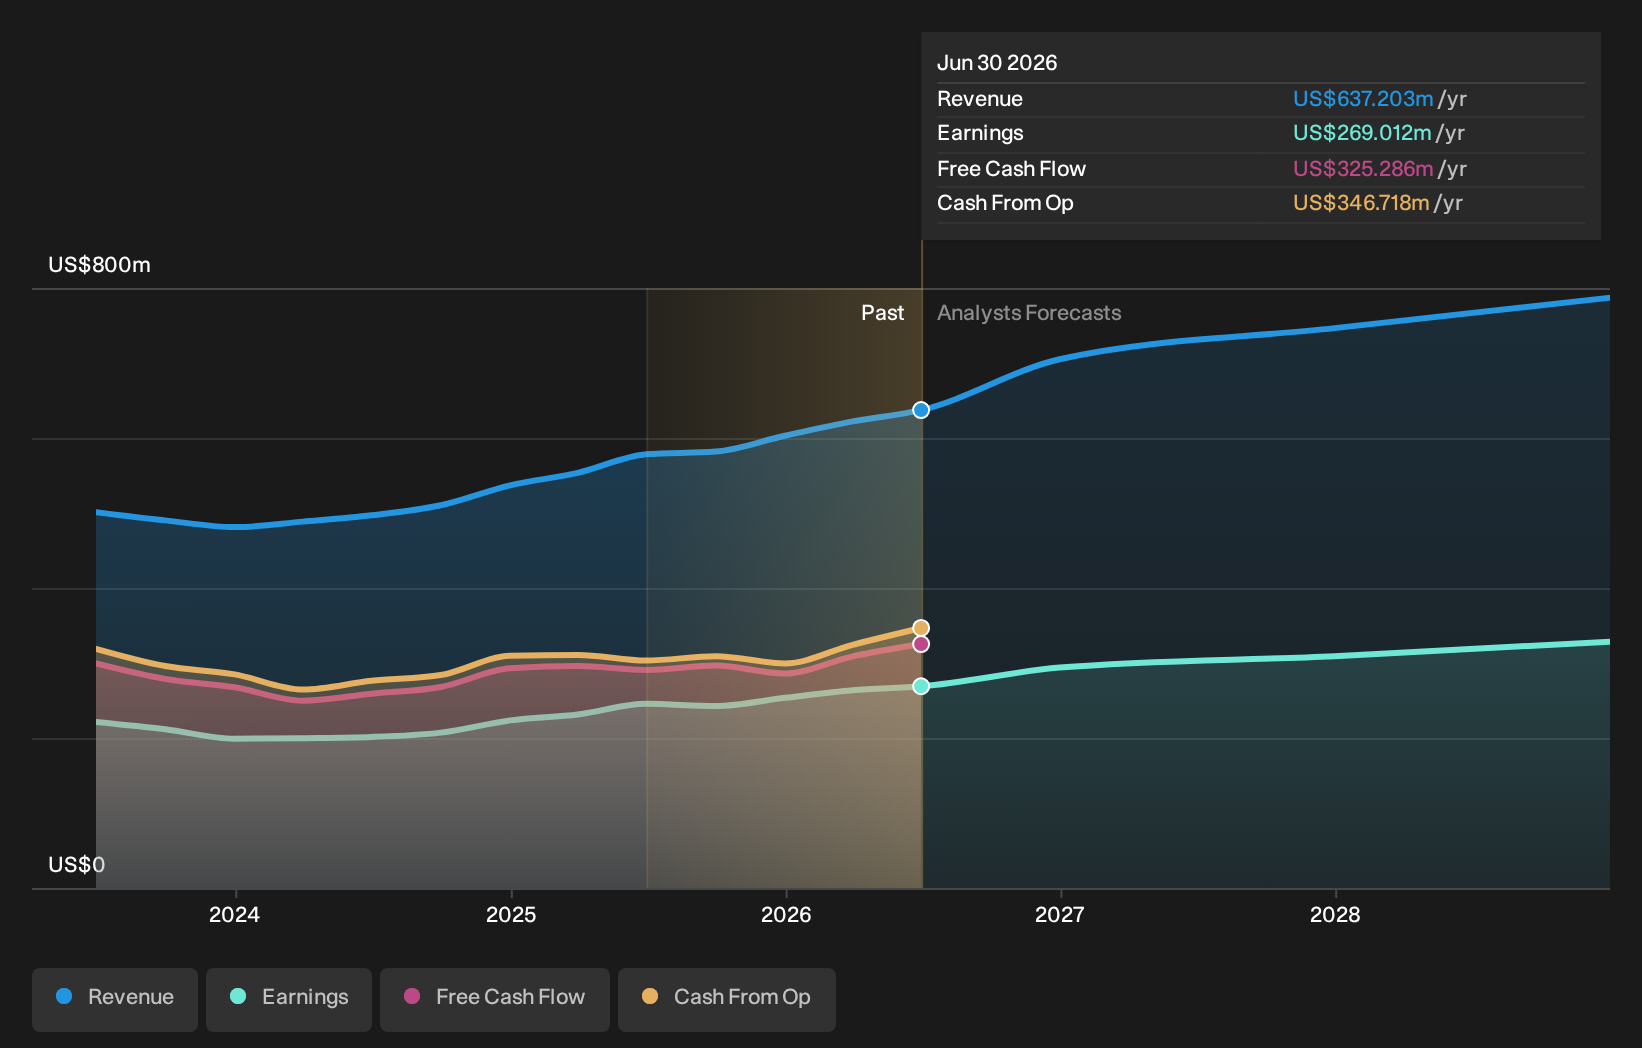The height and width of the screenshot is (1048, 1642).
Task: Click the US$800m y-axis label
Action: (x=99, y=265)
